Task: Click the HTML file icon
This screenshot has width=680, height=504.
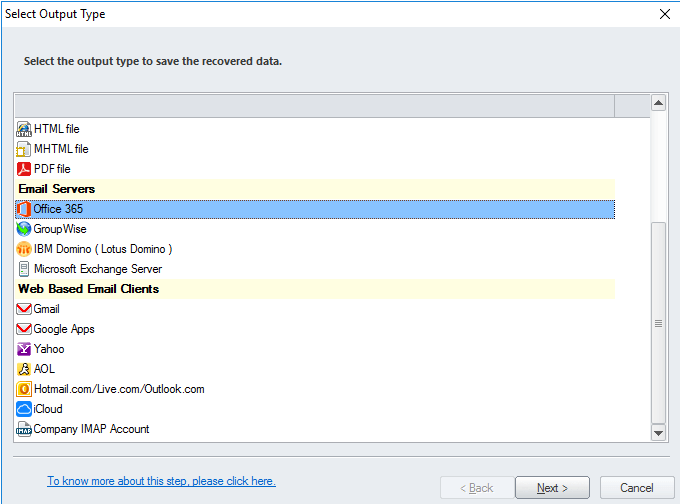Action: (24, 129)
